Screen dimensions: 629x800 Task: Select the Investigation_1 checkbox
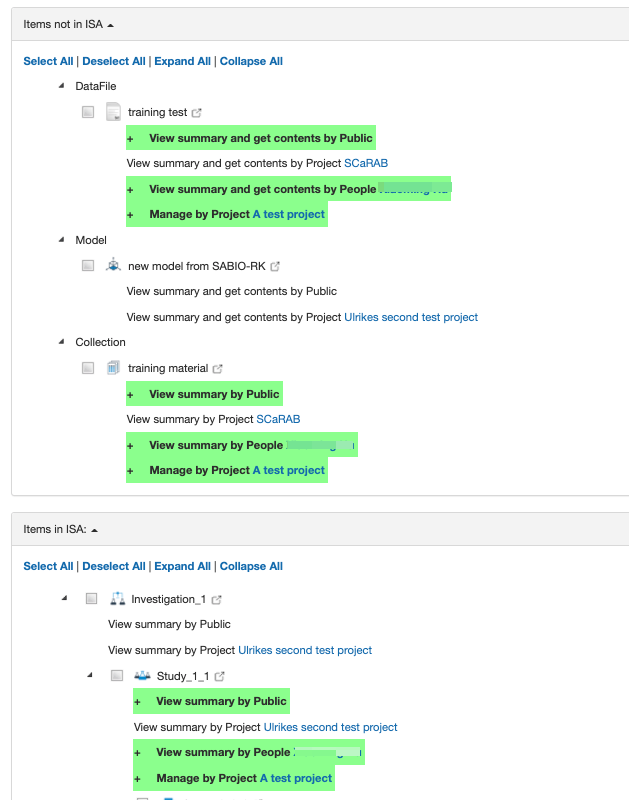(x=91, y=599)
